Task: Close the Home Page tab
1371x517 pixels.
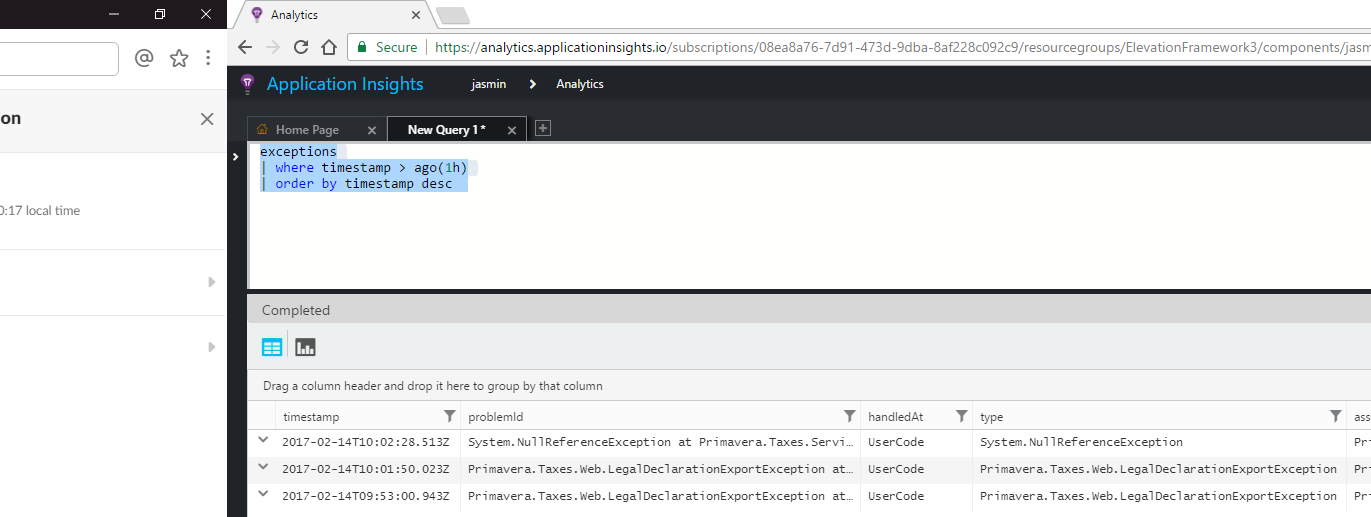Action: click(x=372, y=130)
